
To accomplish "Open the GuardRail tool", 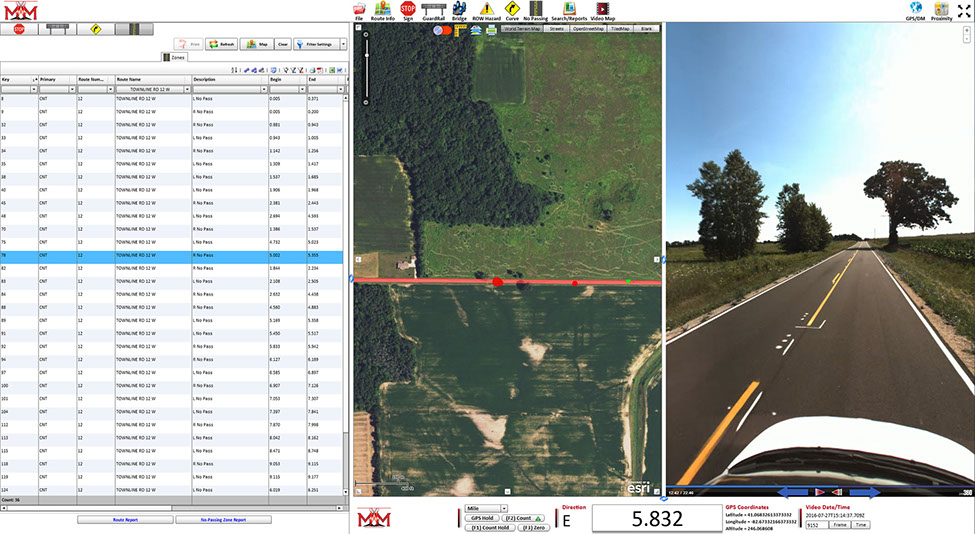I will (434, 10).
